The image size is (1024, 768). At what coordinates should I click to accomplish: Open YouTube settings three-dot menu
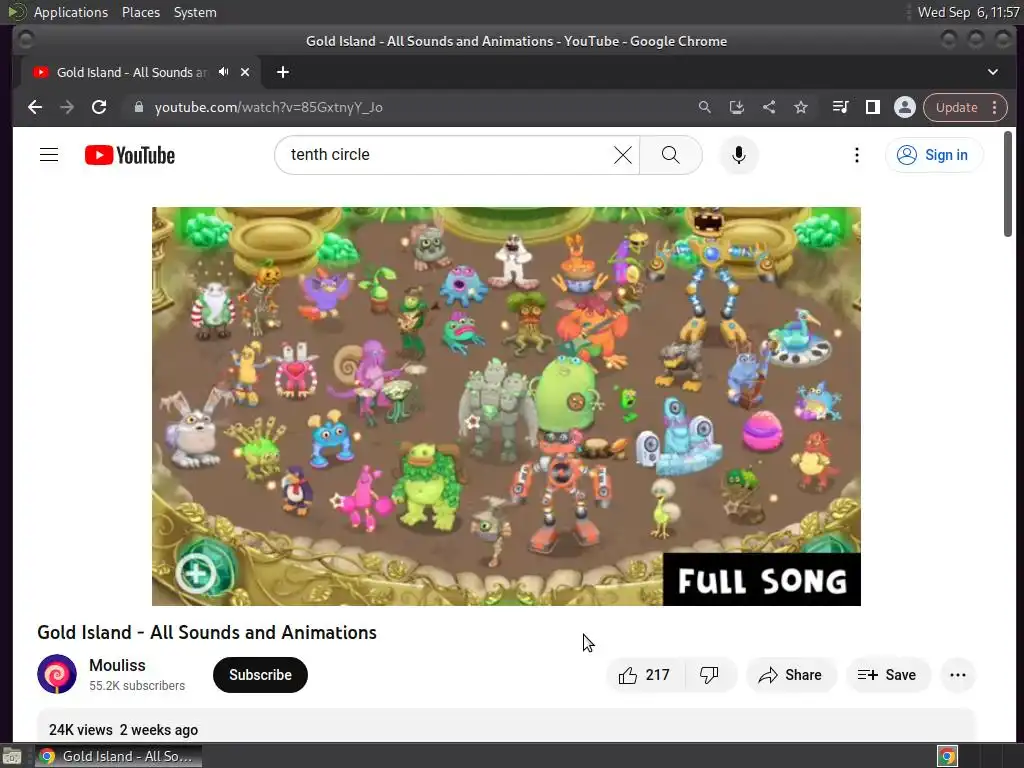pyautogui.click(x=857, y=155)
